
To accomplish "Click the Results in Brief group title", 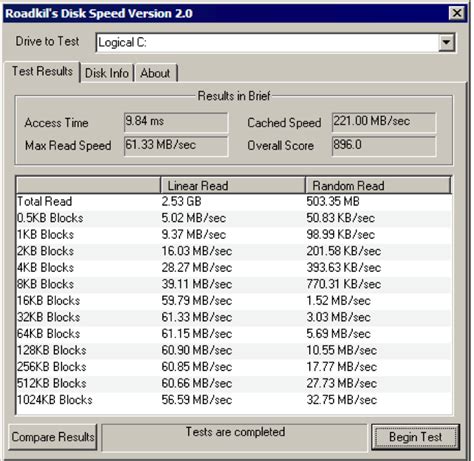I will pos(234,96).
